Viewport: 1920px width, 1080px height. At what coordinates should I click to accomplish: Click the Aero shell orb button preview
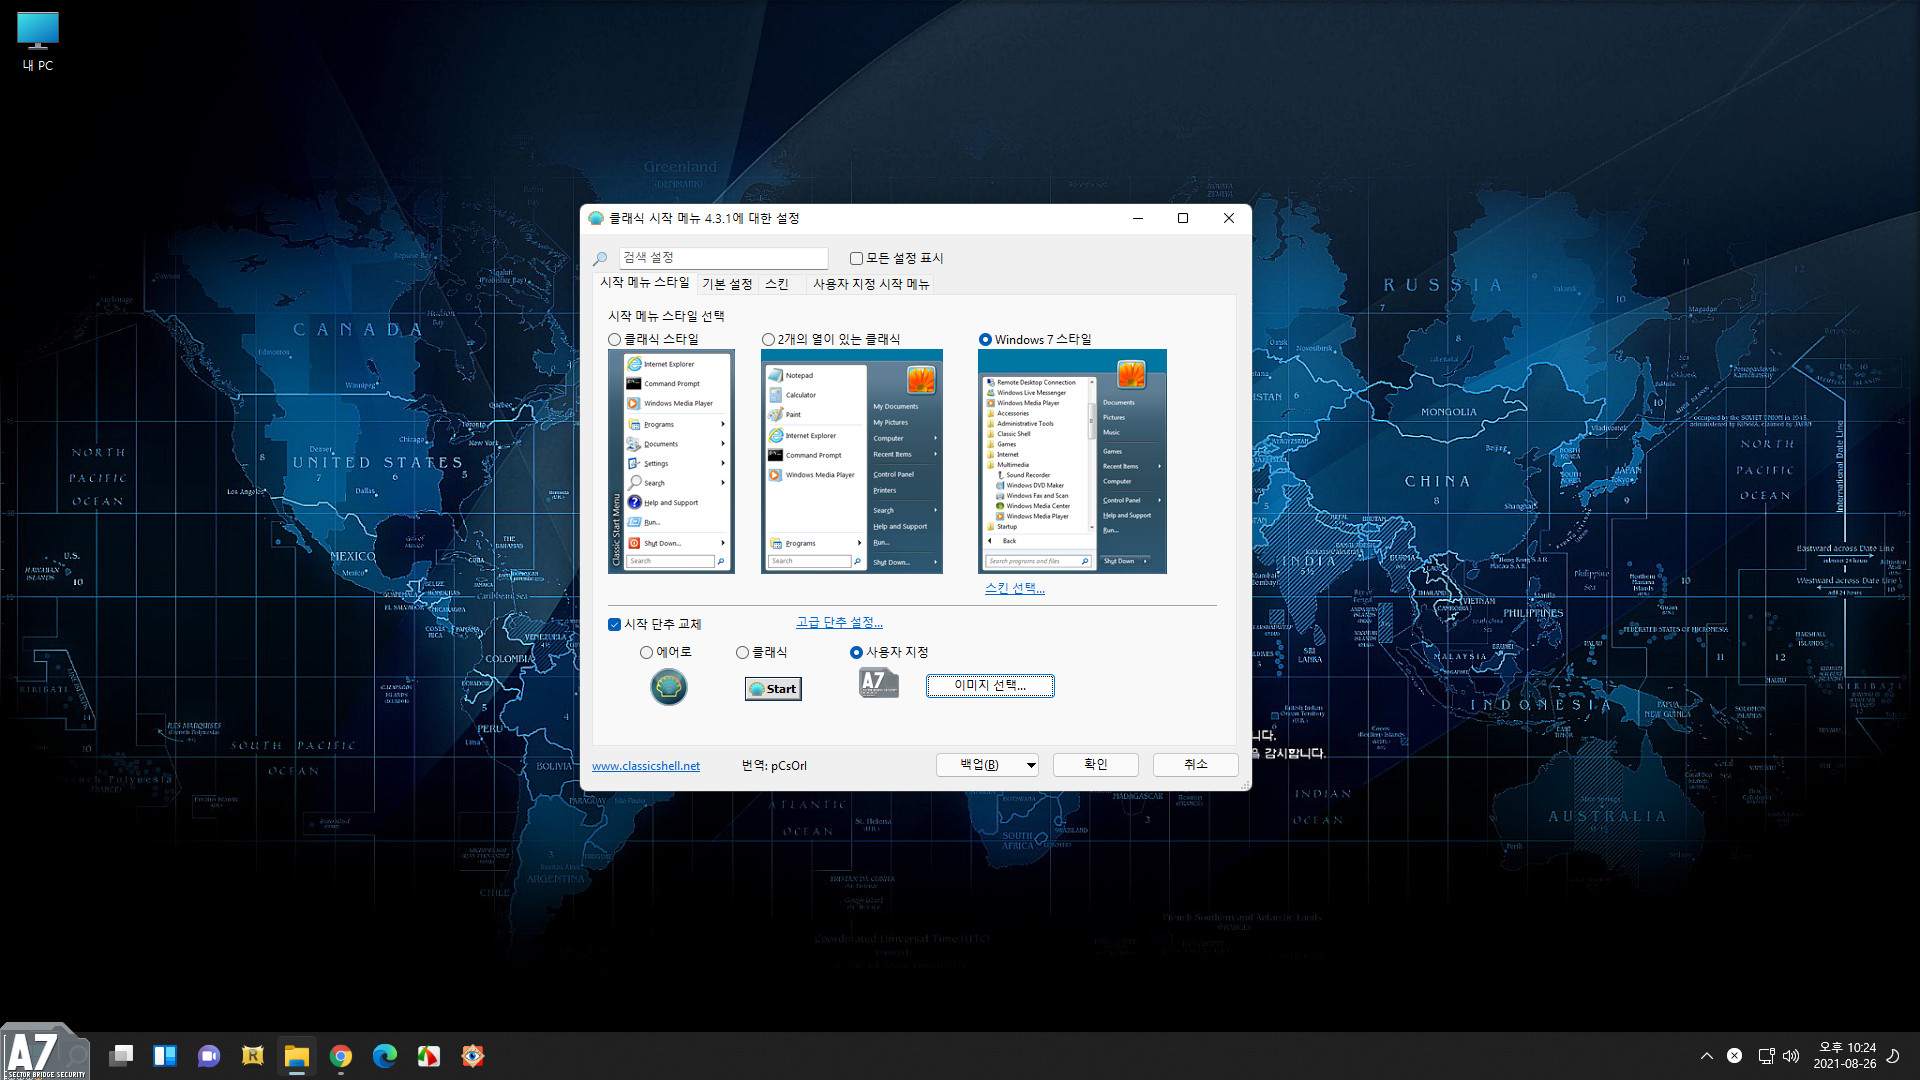click(669, 687)
